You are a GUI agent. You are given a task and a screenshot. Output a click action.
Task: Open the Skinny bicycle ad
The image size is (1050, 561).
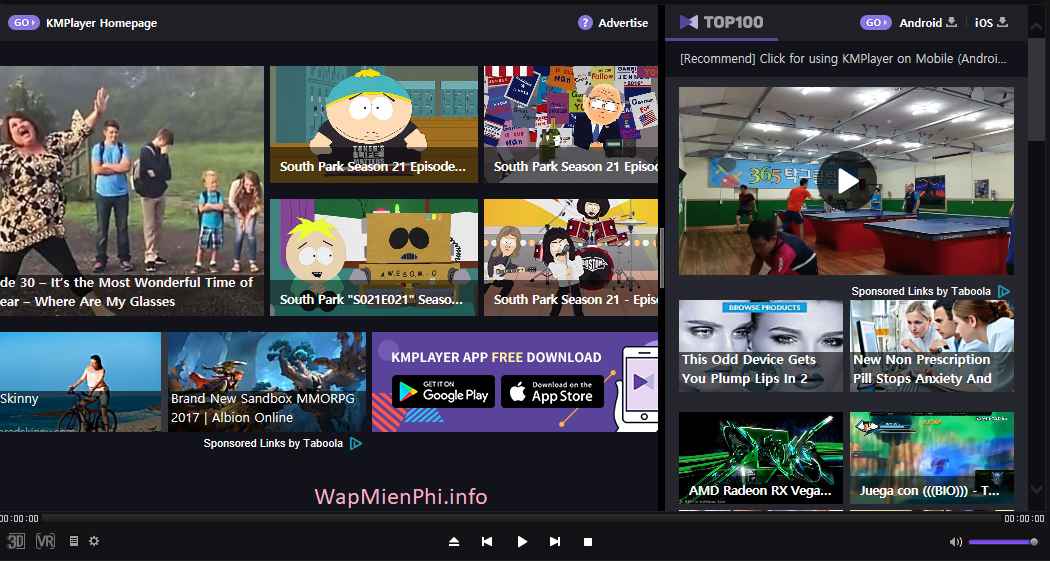pyautogui.click(x=80, y=382)
